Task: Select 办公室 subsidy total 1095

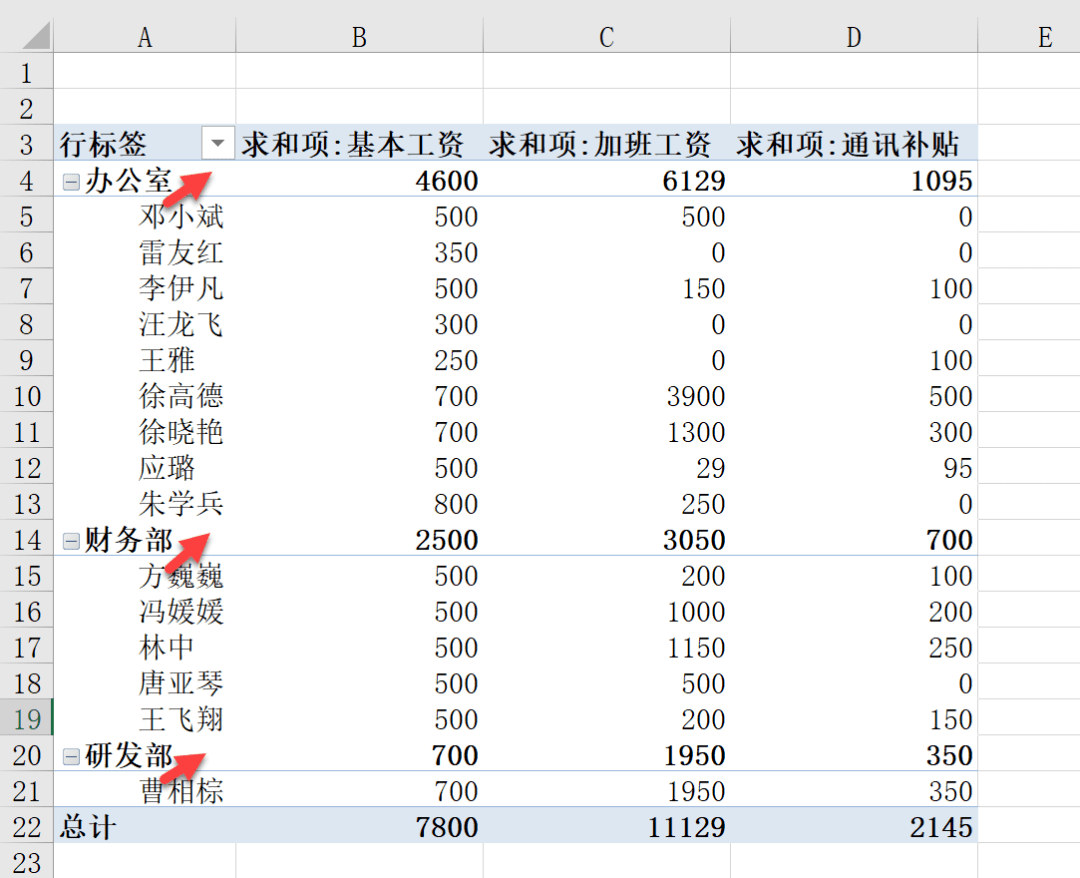Action: 854,180
